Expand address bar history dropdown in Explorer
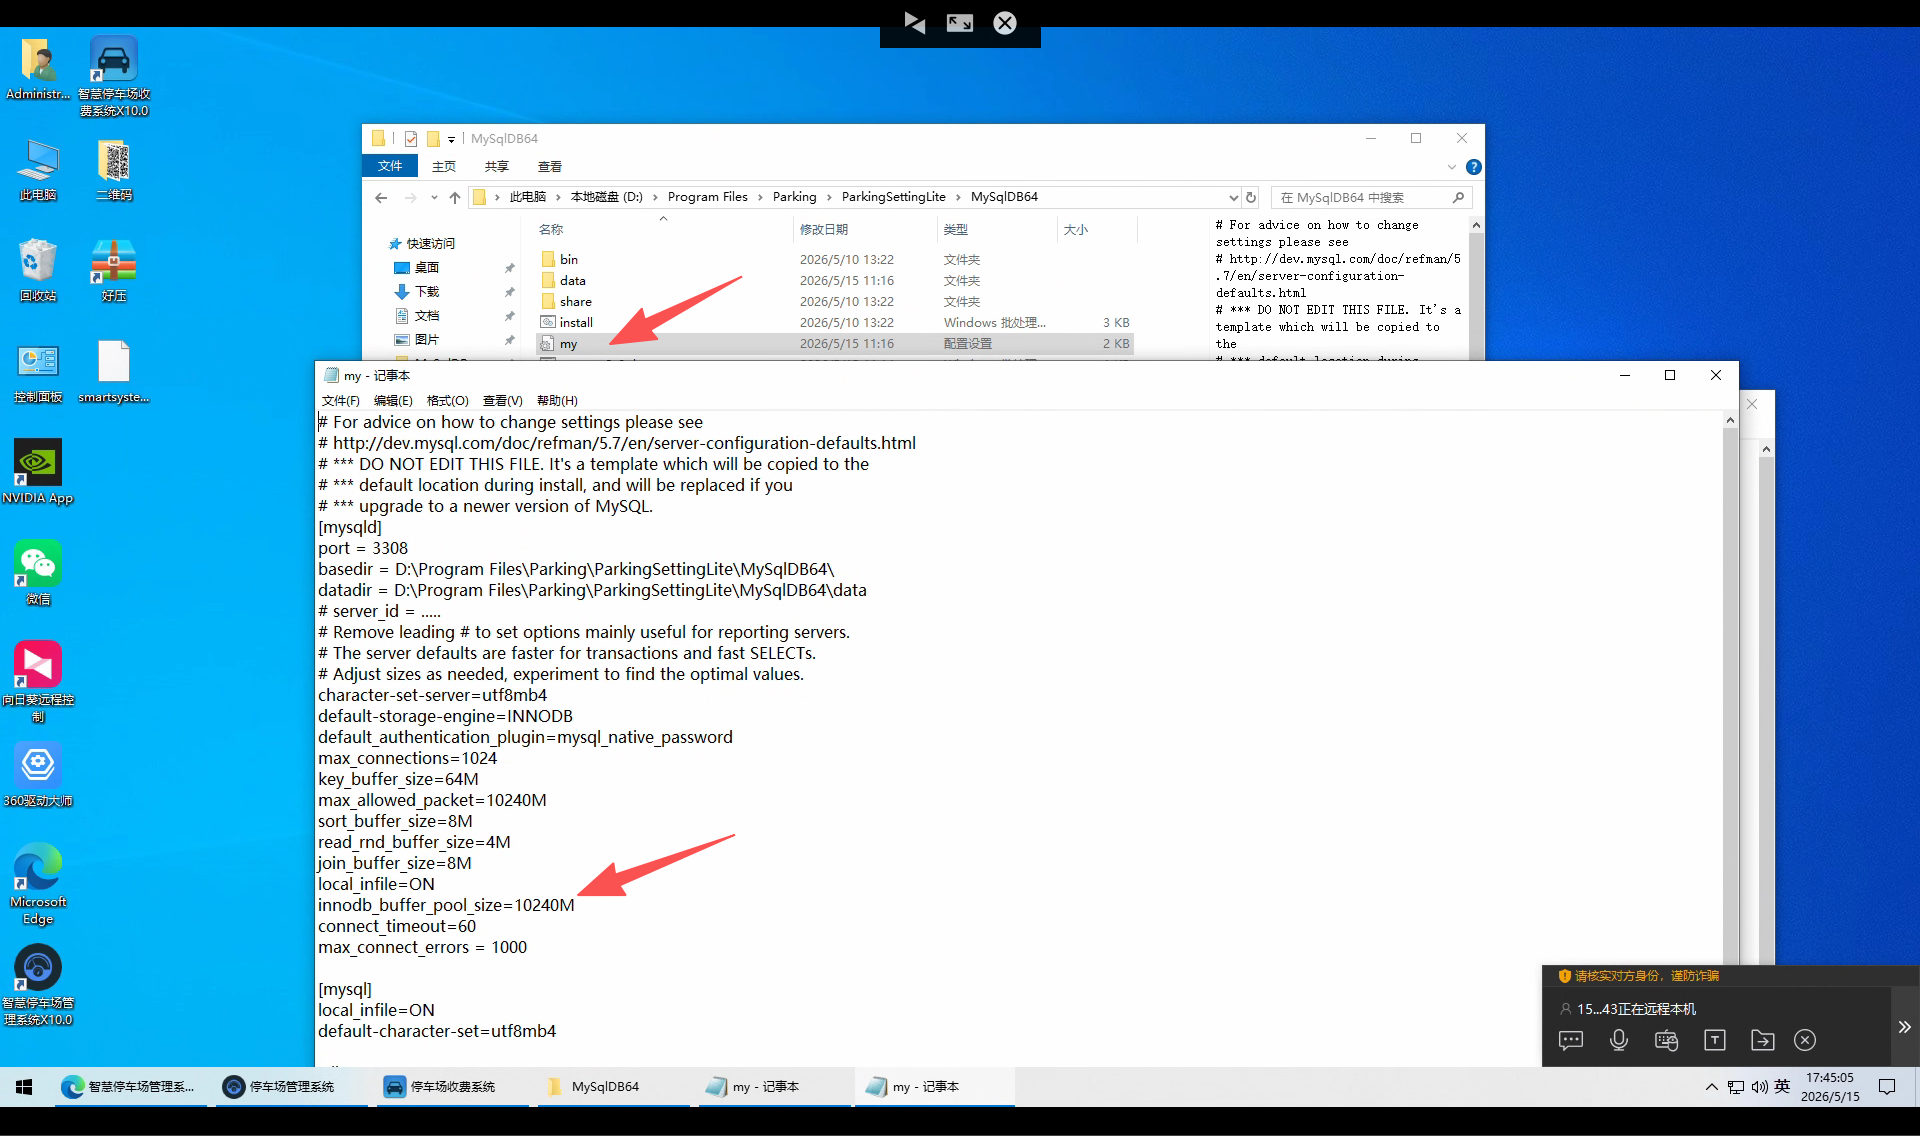1920x1136 pixels. coord(1233,197)
